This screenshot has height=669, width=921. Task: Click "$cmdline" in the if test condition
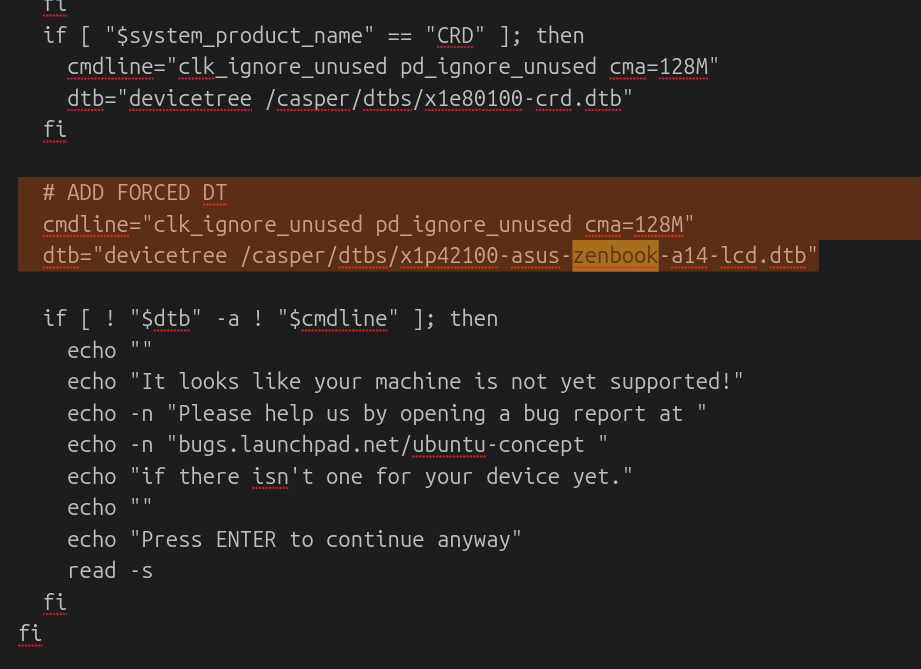[x=337, y=319]
